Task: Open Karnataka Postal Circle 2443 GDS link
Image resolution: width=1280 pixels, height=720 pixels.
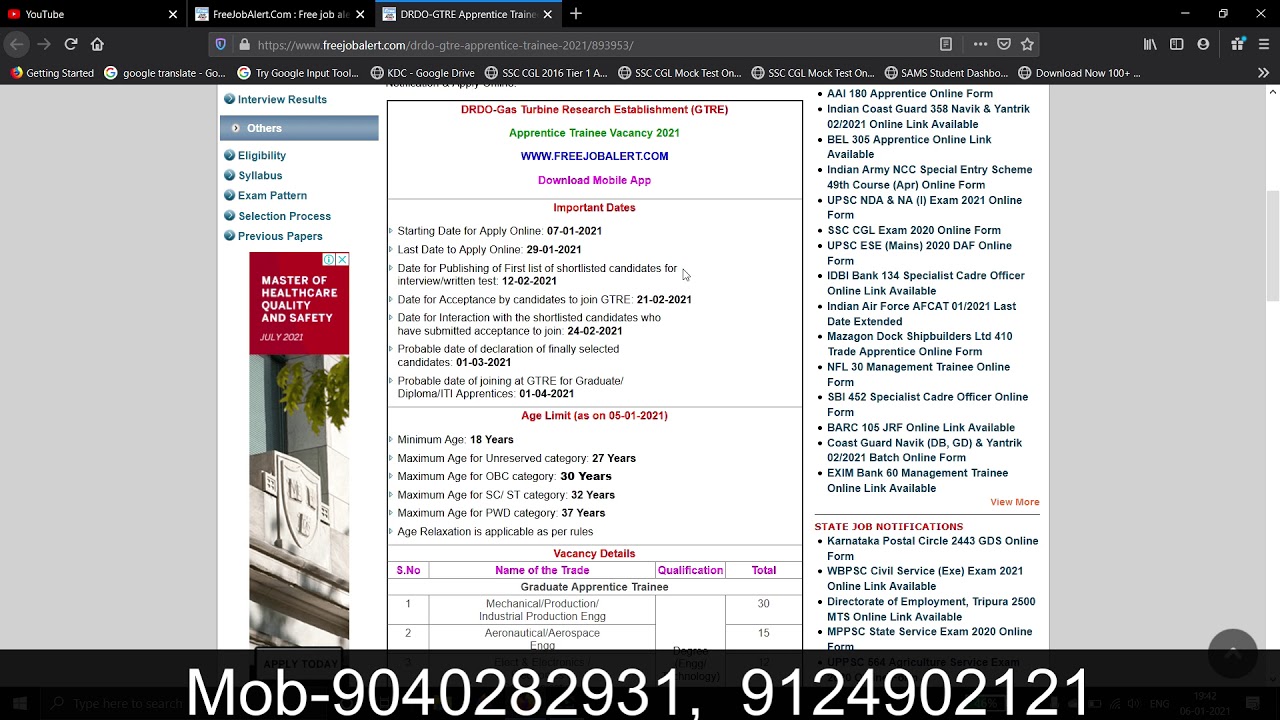Action: [932, 548]
